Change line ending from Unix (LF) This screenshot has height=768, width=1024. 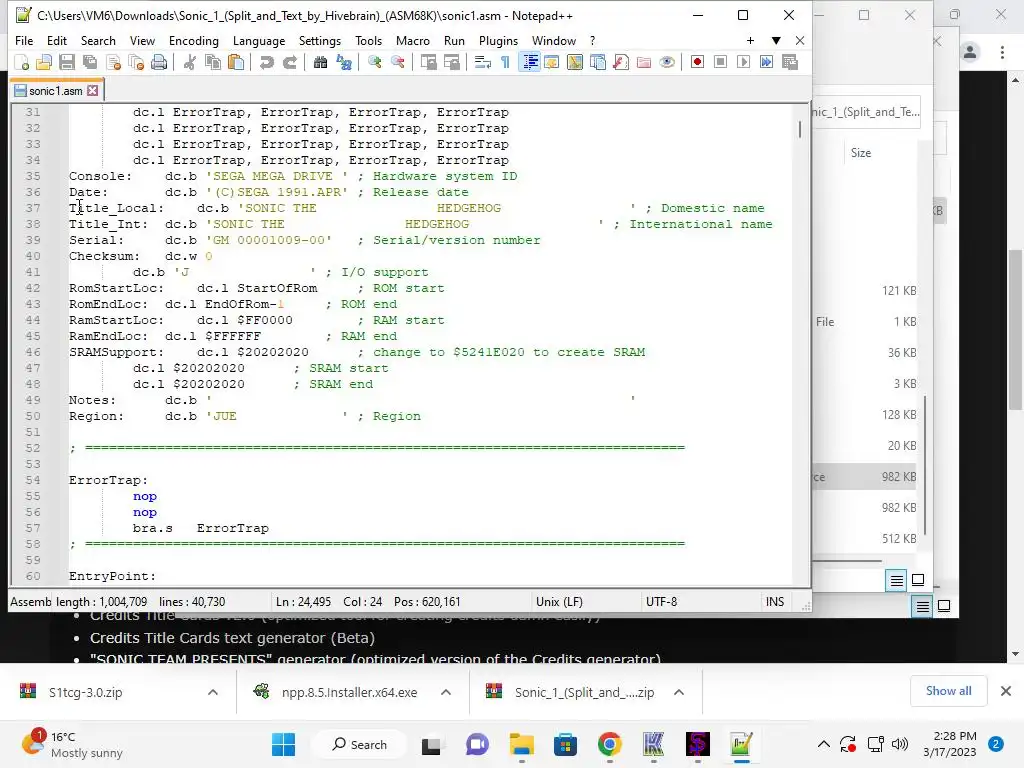click(x=560, y=601)
